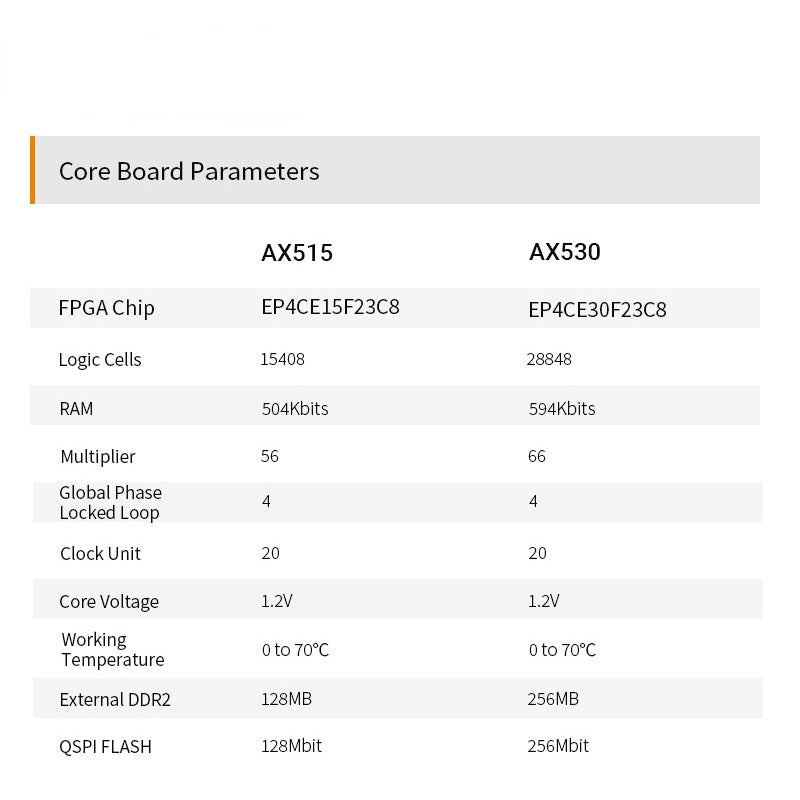Click the Clock Unit row label

[100, 554]
